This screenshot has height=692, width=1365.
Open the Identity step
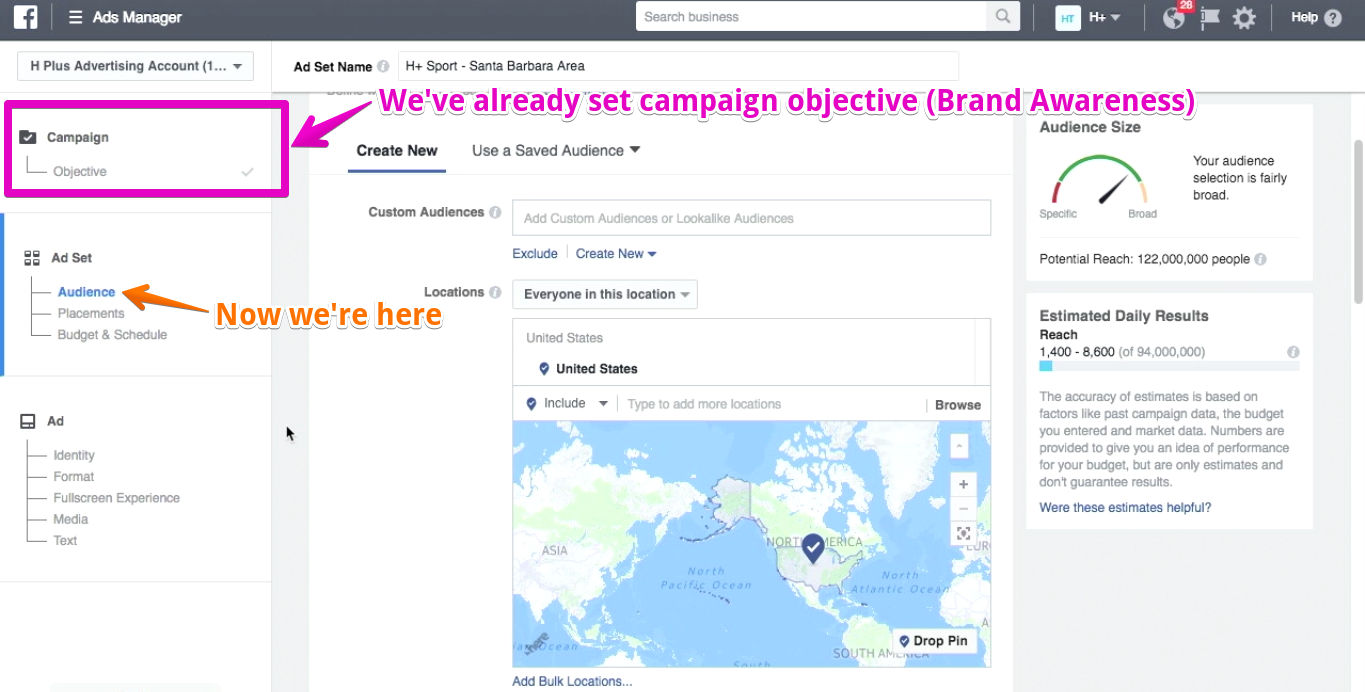point(74,455)
